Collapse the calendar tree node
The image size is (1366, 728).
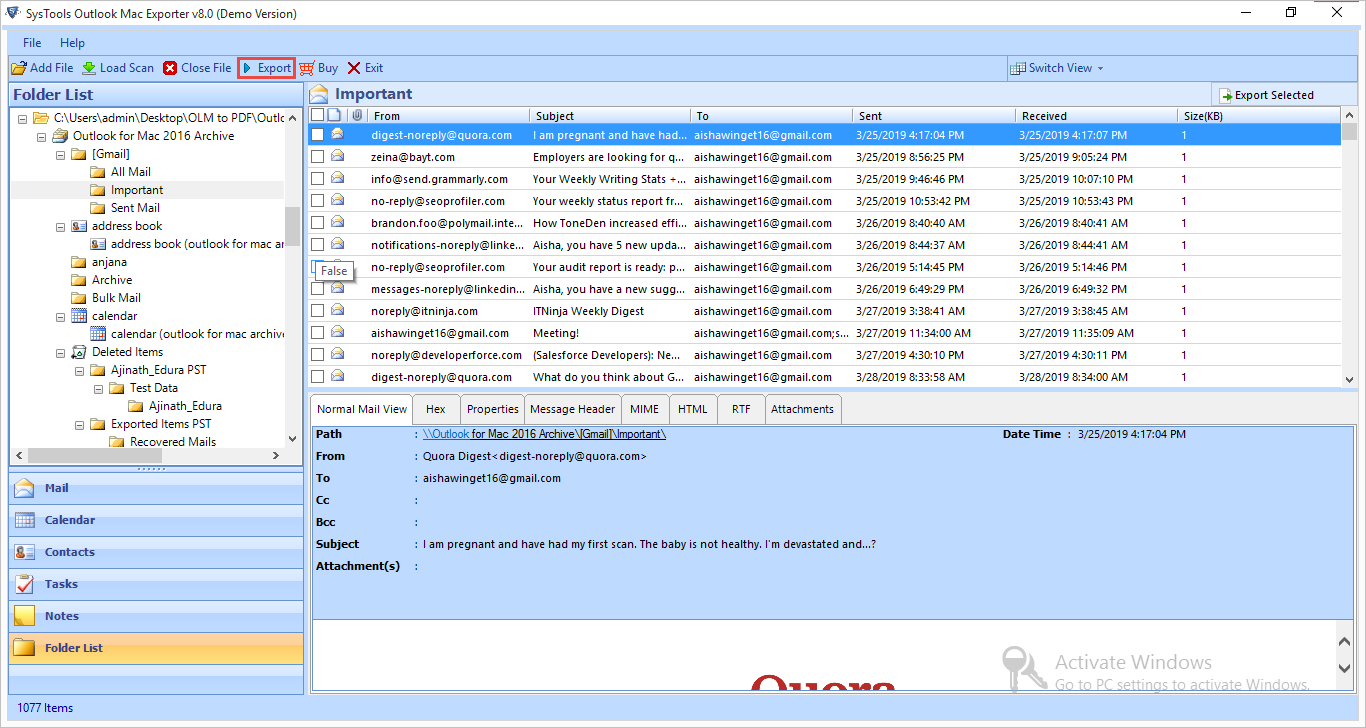pos(59,316)
